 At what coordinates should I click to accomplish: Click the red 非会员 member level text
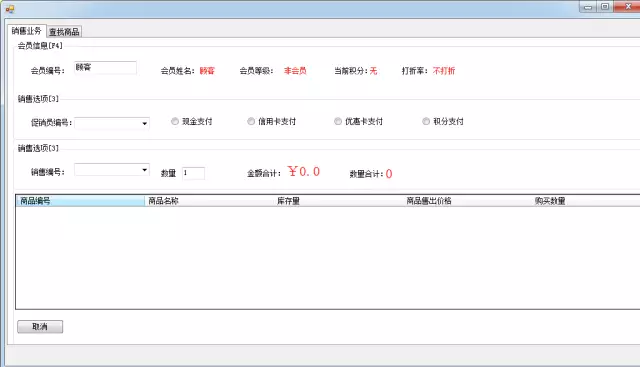coord(295,71)
